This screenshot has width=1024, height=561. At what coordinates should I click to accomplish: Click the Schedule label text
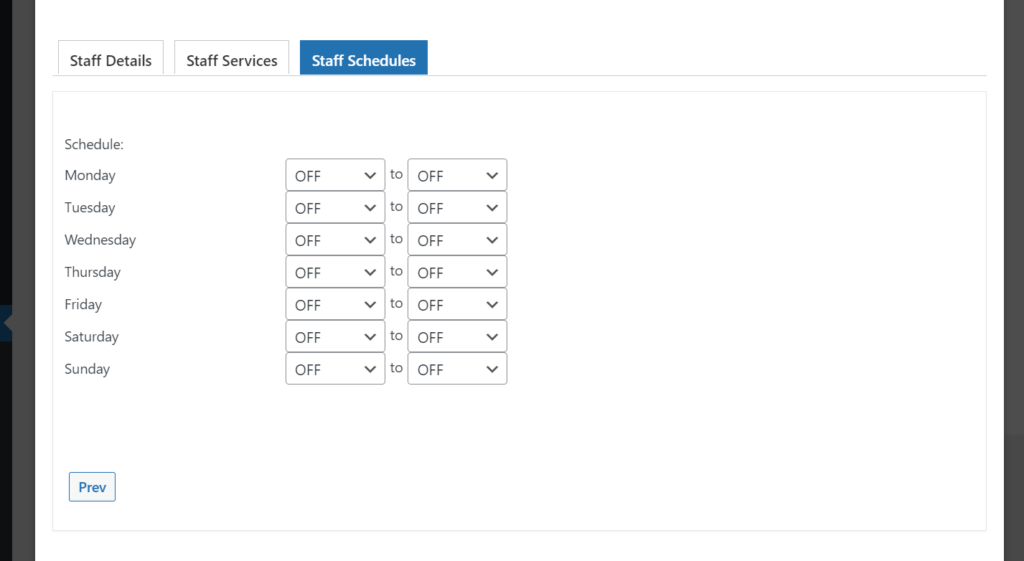click(x=94, y=144)
